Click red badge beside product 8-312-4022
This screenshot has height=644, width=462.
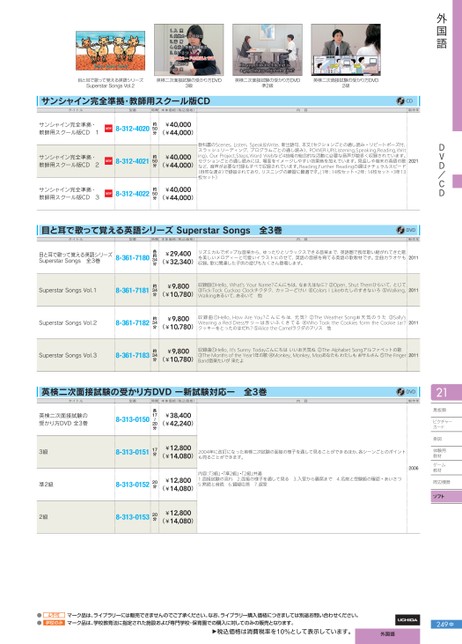pos(108,193)
